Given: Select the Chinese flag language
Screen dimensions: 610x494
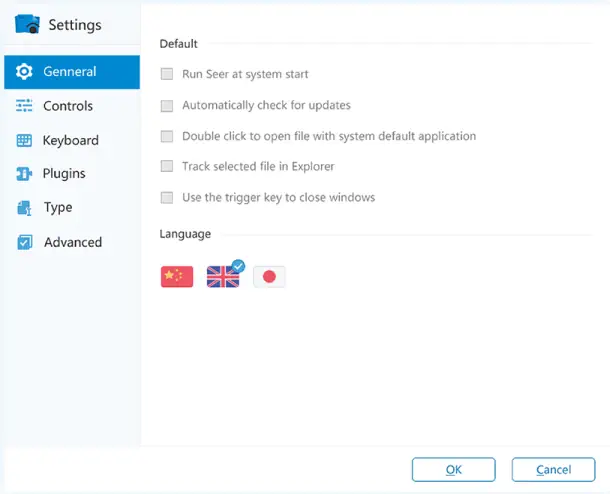Looking at the screenshot, I should [x=177, y=277].
